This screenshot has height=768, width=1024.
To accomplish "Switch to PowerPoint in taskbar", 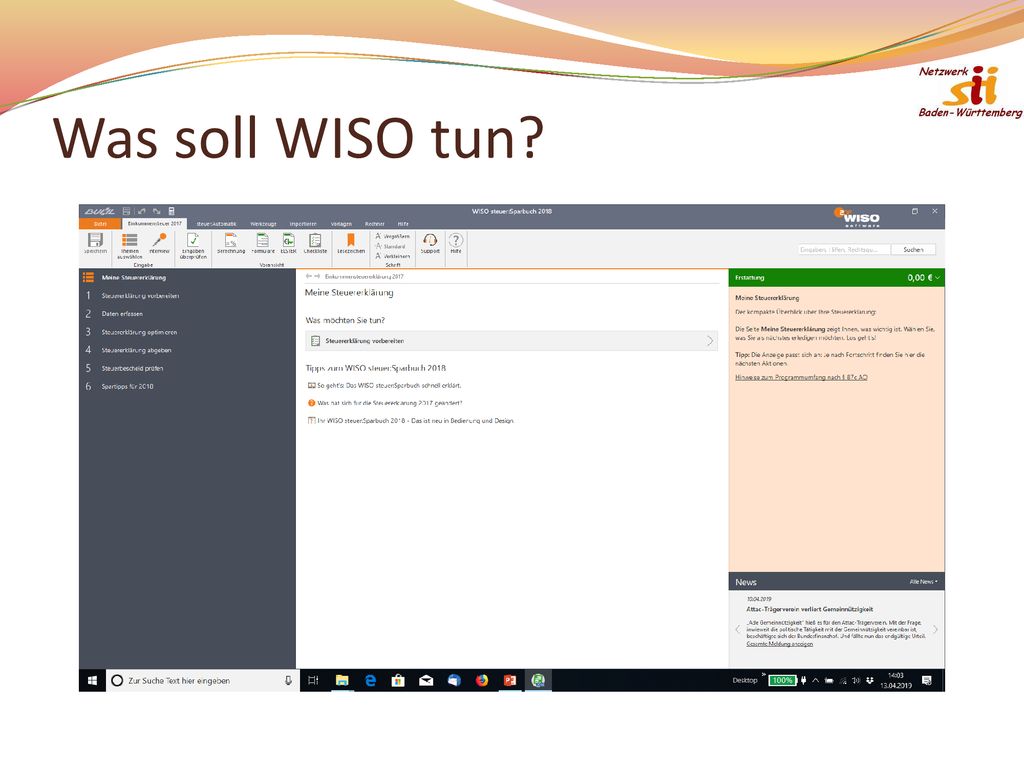I will (x=510, y=680).
